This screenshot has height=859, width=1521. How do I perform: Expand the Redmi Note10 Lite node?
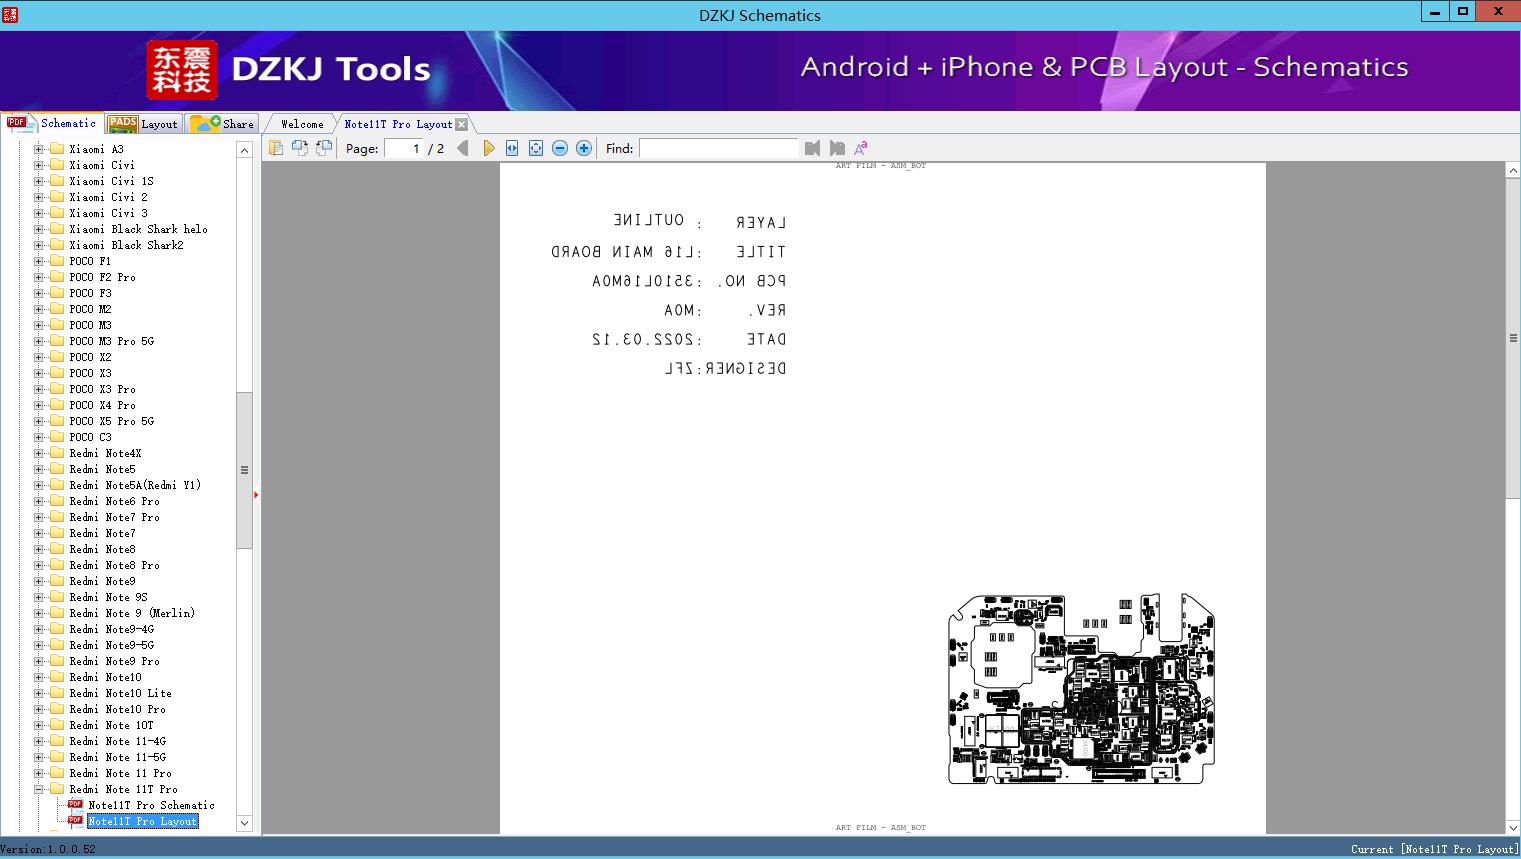[x=38, y=693]
